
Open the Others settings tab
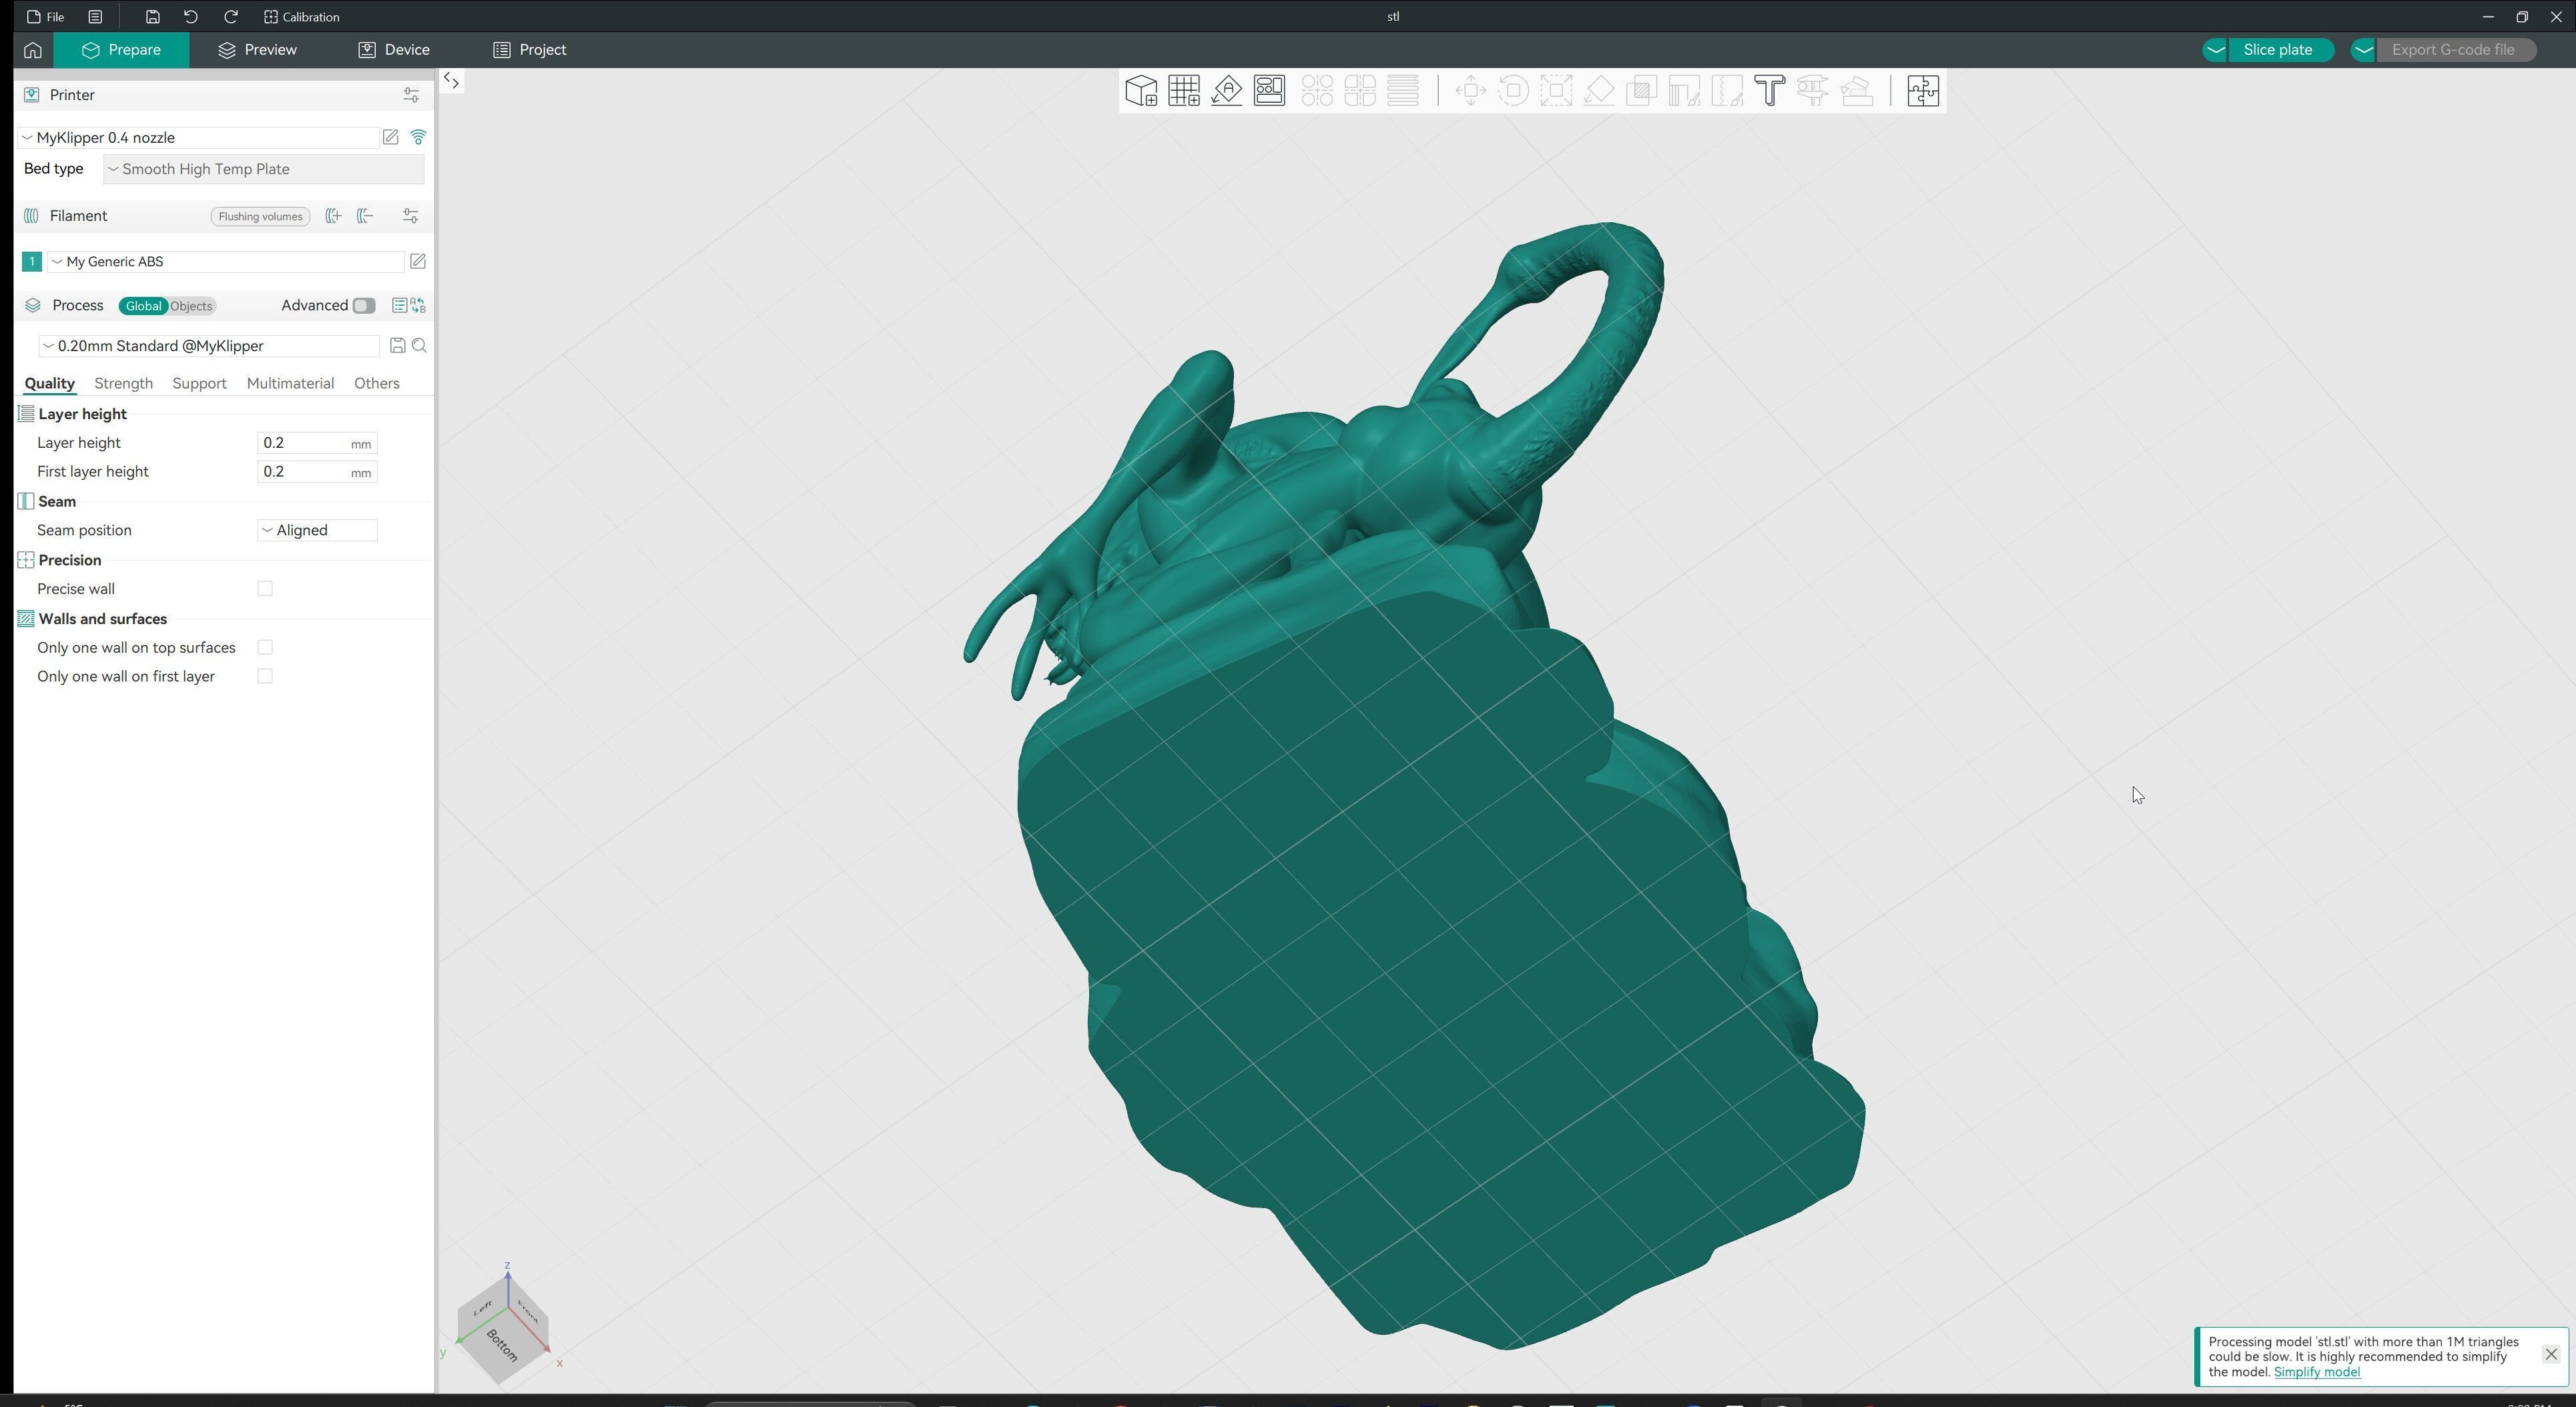[377, 384]
